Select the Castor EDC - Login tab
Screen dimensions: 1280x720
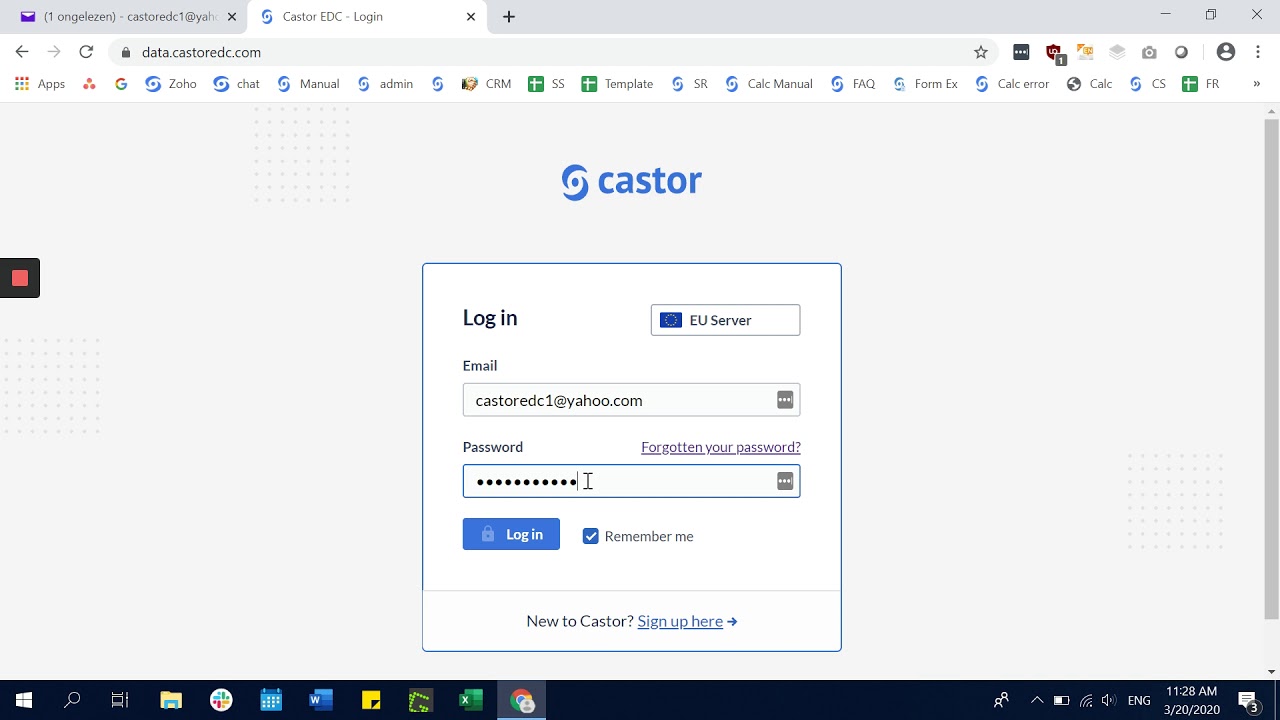pos(368,17)
